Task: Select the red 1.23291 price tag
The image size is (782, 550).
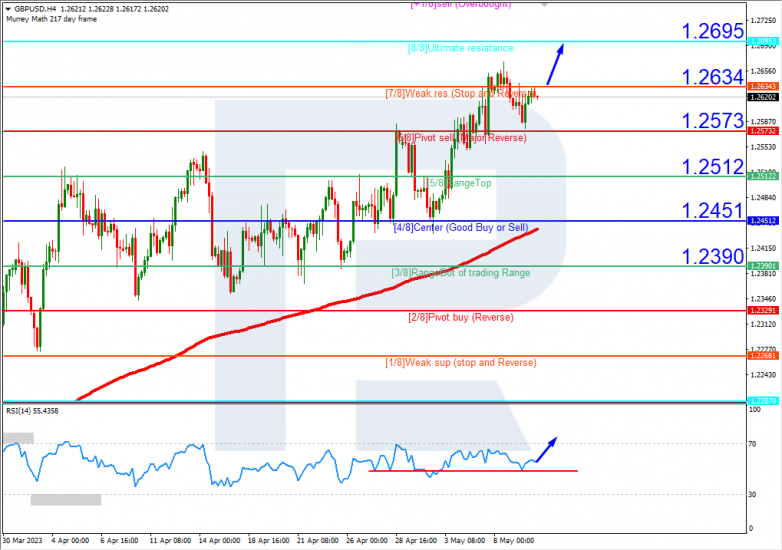Action: [763, 310]
